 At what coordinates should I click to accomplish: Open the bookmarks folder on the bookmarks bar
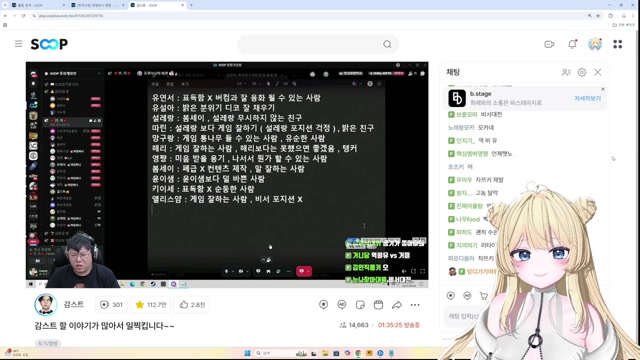[624, 25]
